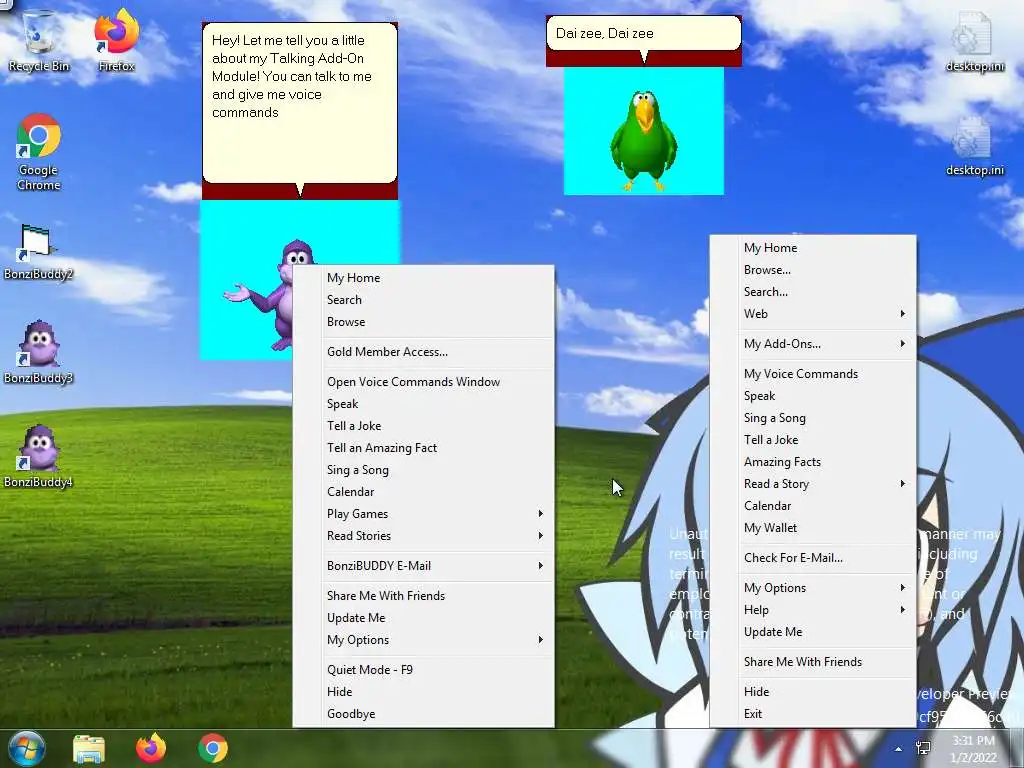1024x768 pixels.
Task: Select Browse... in the parrot menu
Action: pos(813,270)
